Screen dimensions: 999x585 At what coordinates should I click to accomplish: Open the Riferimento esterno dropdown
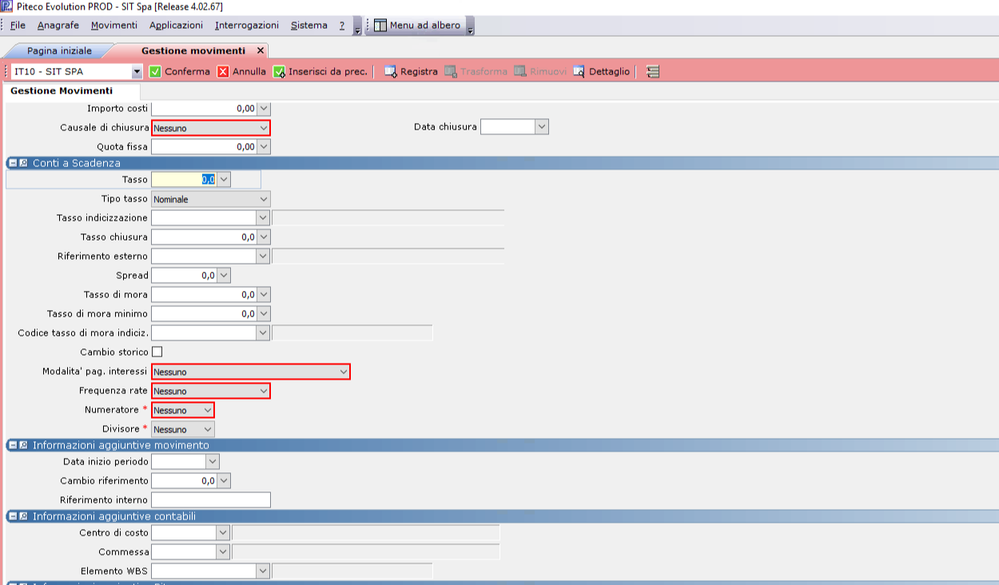pos(262,256)
